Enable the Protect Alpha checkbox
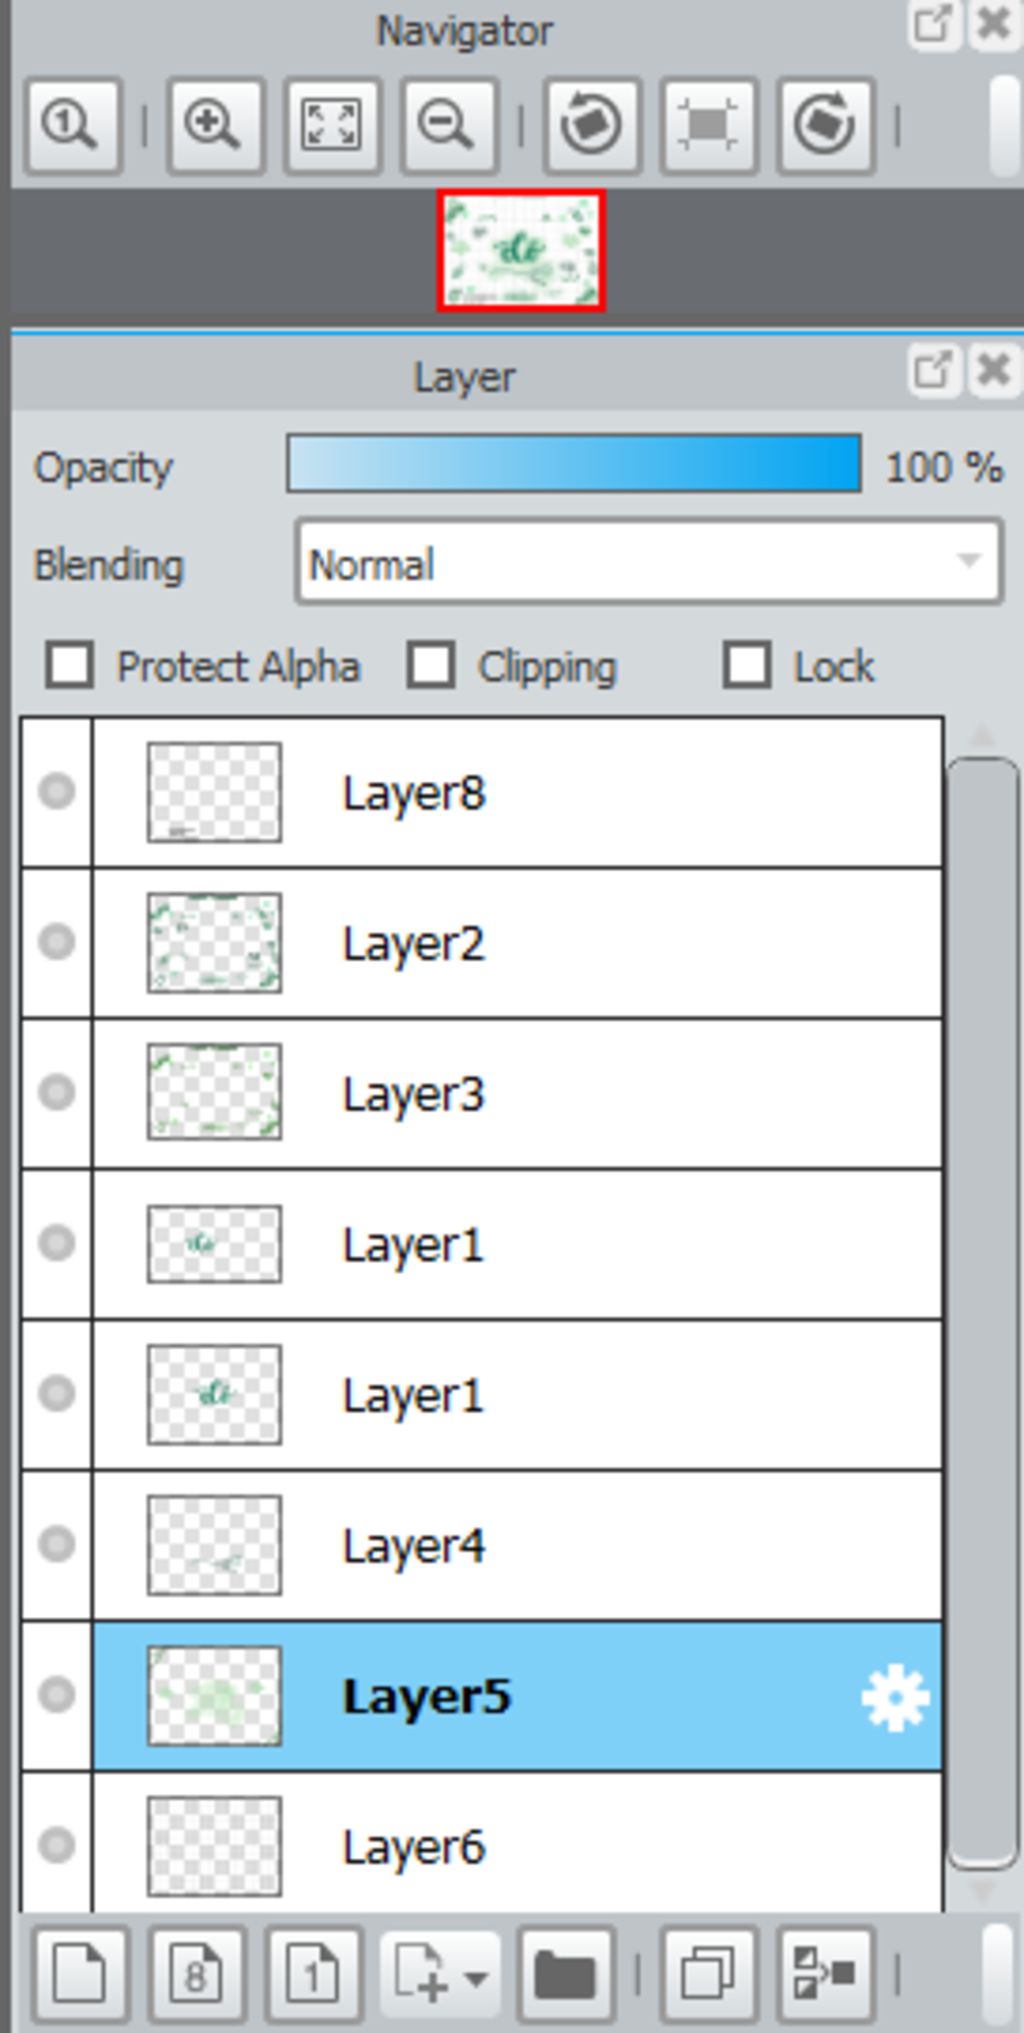The height and width of the screenshot is (2033, 1024). 69,666
